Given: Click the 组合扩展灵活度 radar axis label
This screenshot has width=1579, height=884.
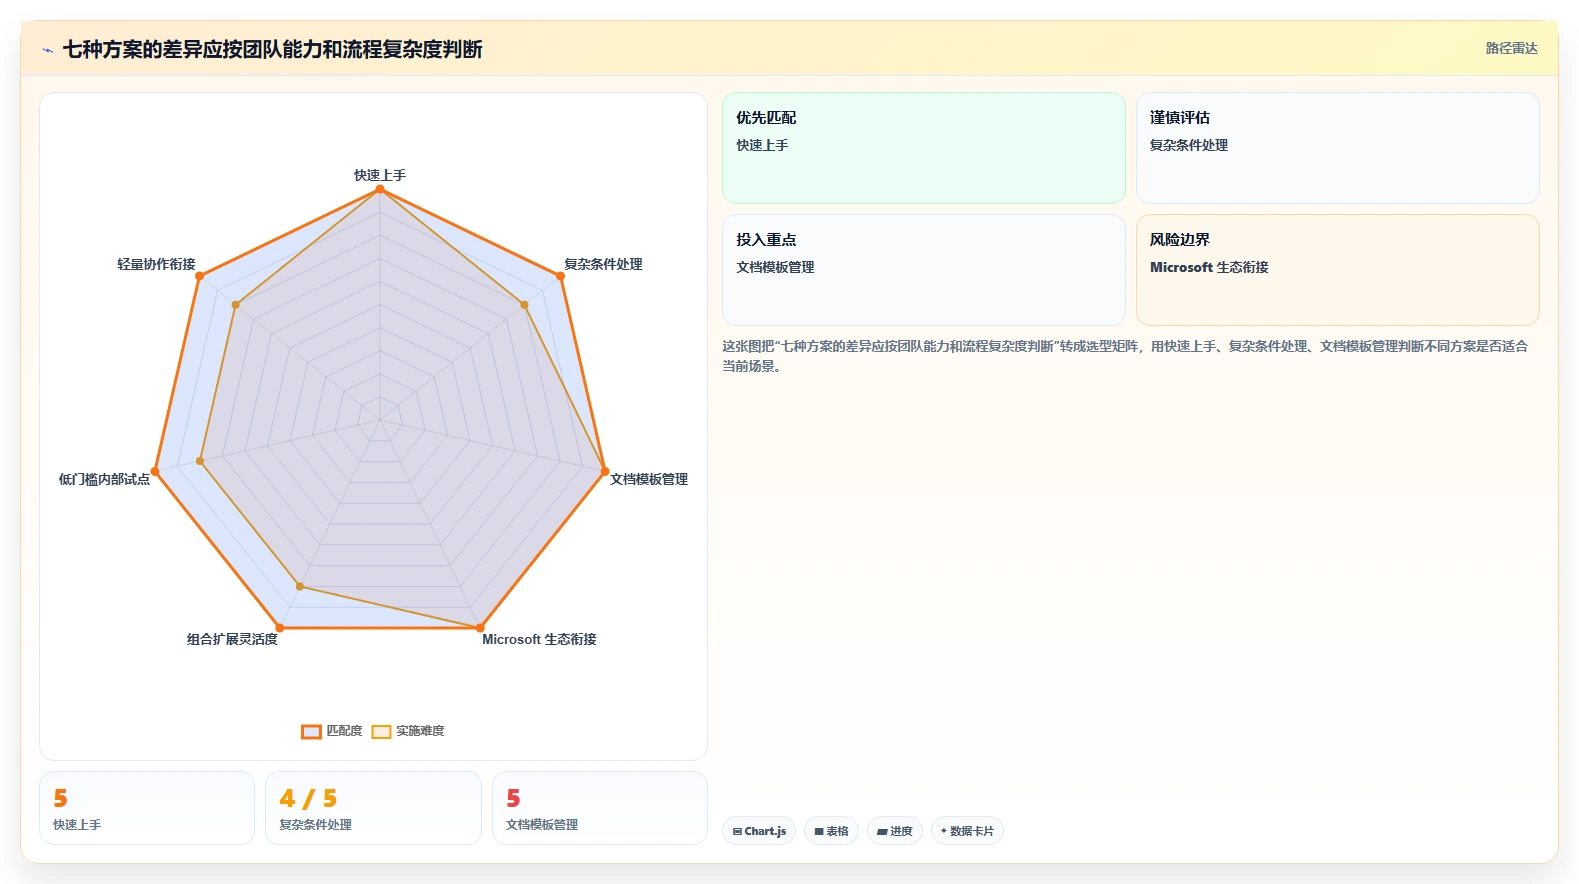Looking at the screenshot, I should [x=232, y=639].
